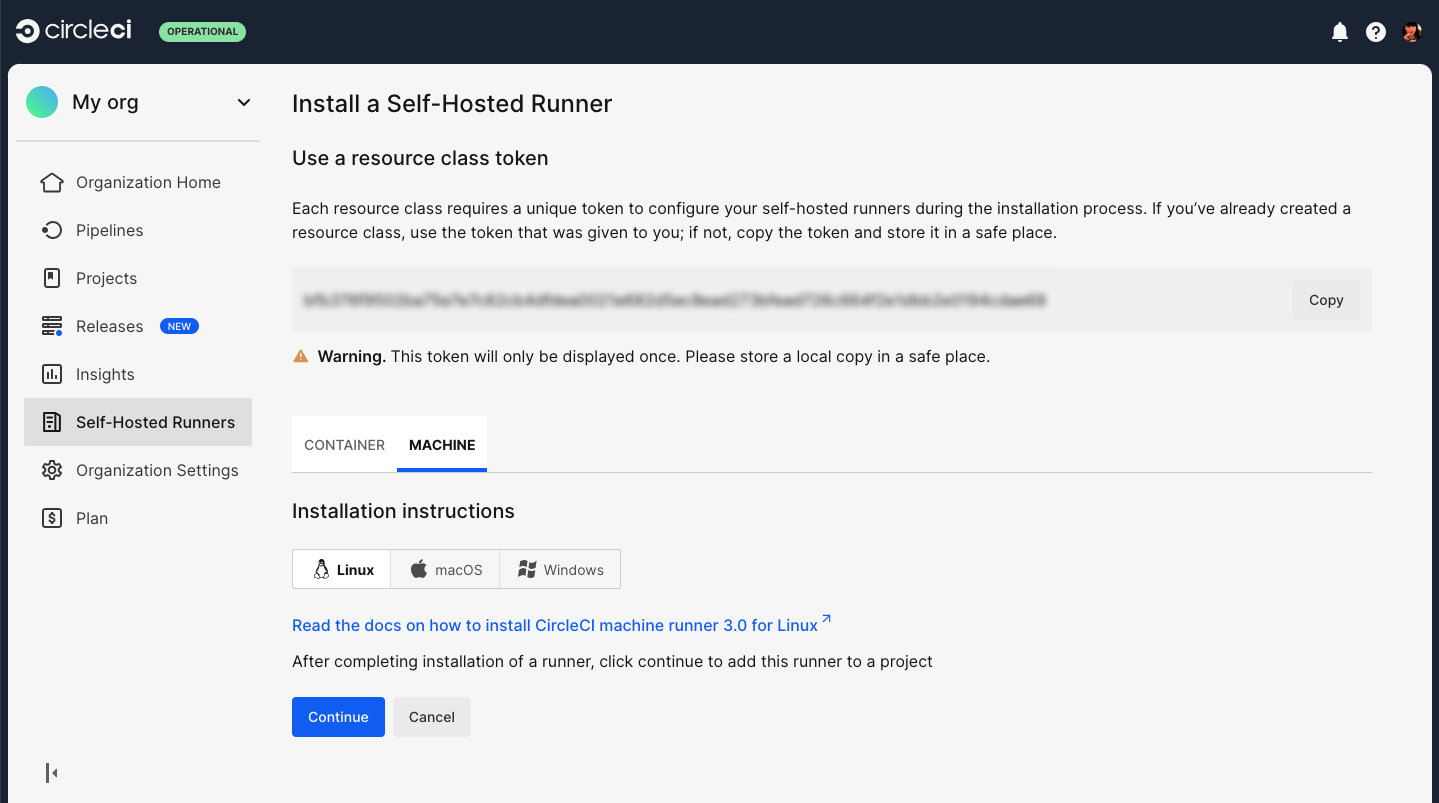This screenshot has height=803, width=1439.
Task: Open the help question mark icon
Action: pos(1376,32)
